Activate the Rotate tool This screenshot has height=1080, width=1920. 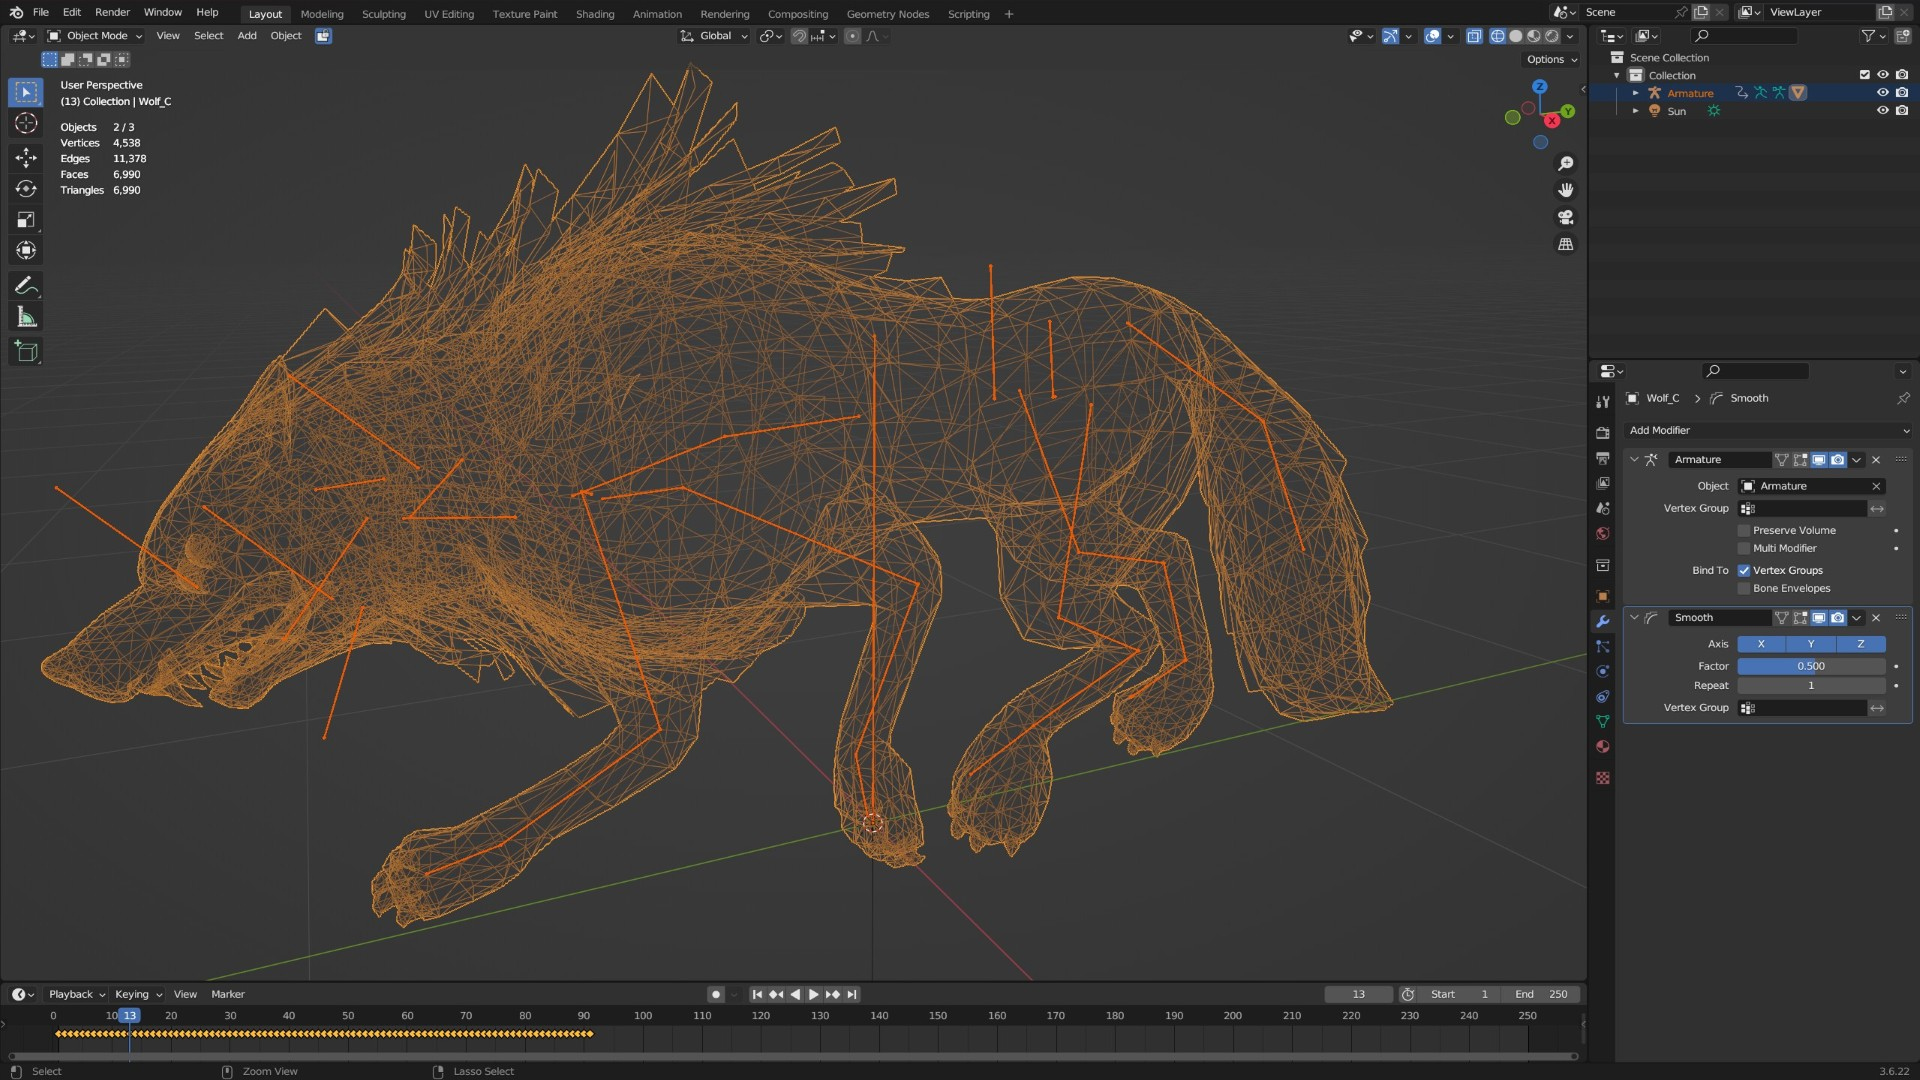coord(26,189)
